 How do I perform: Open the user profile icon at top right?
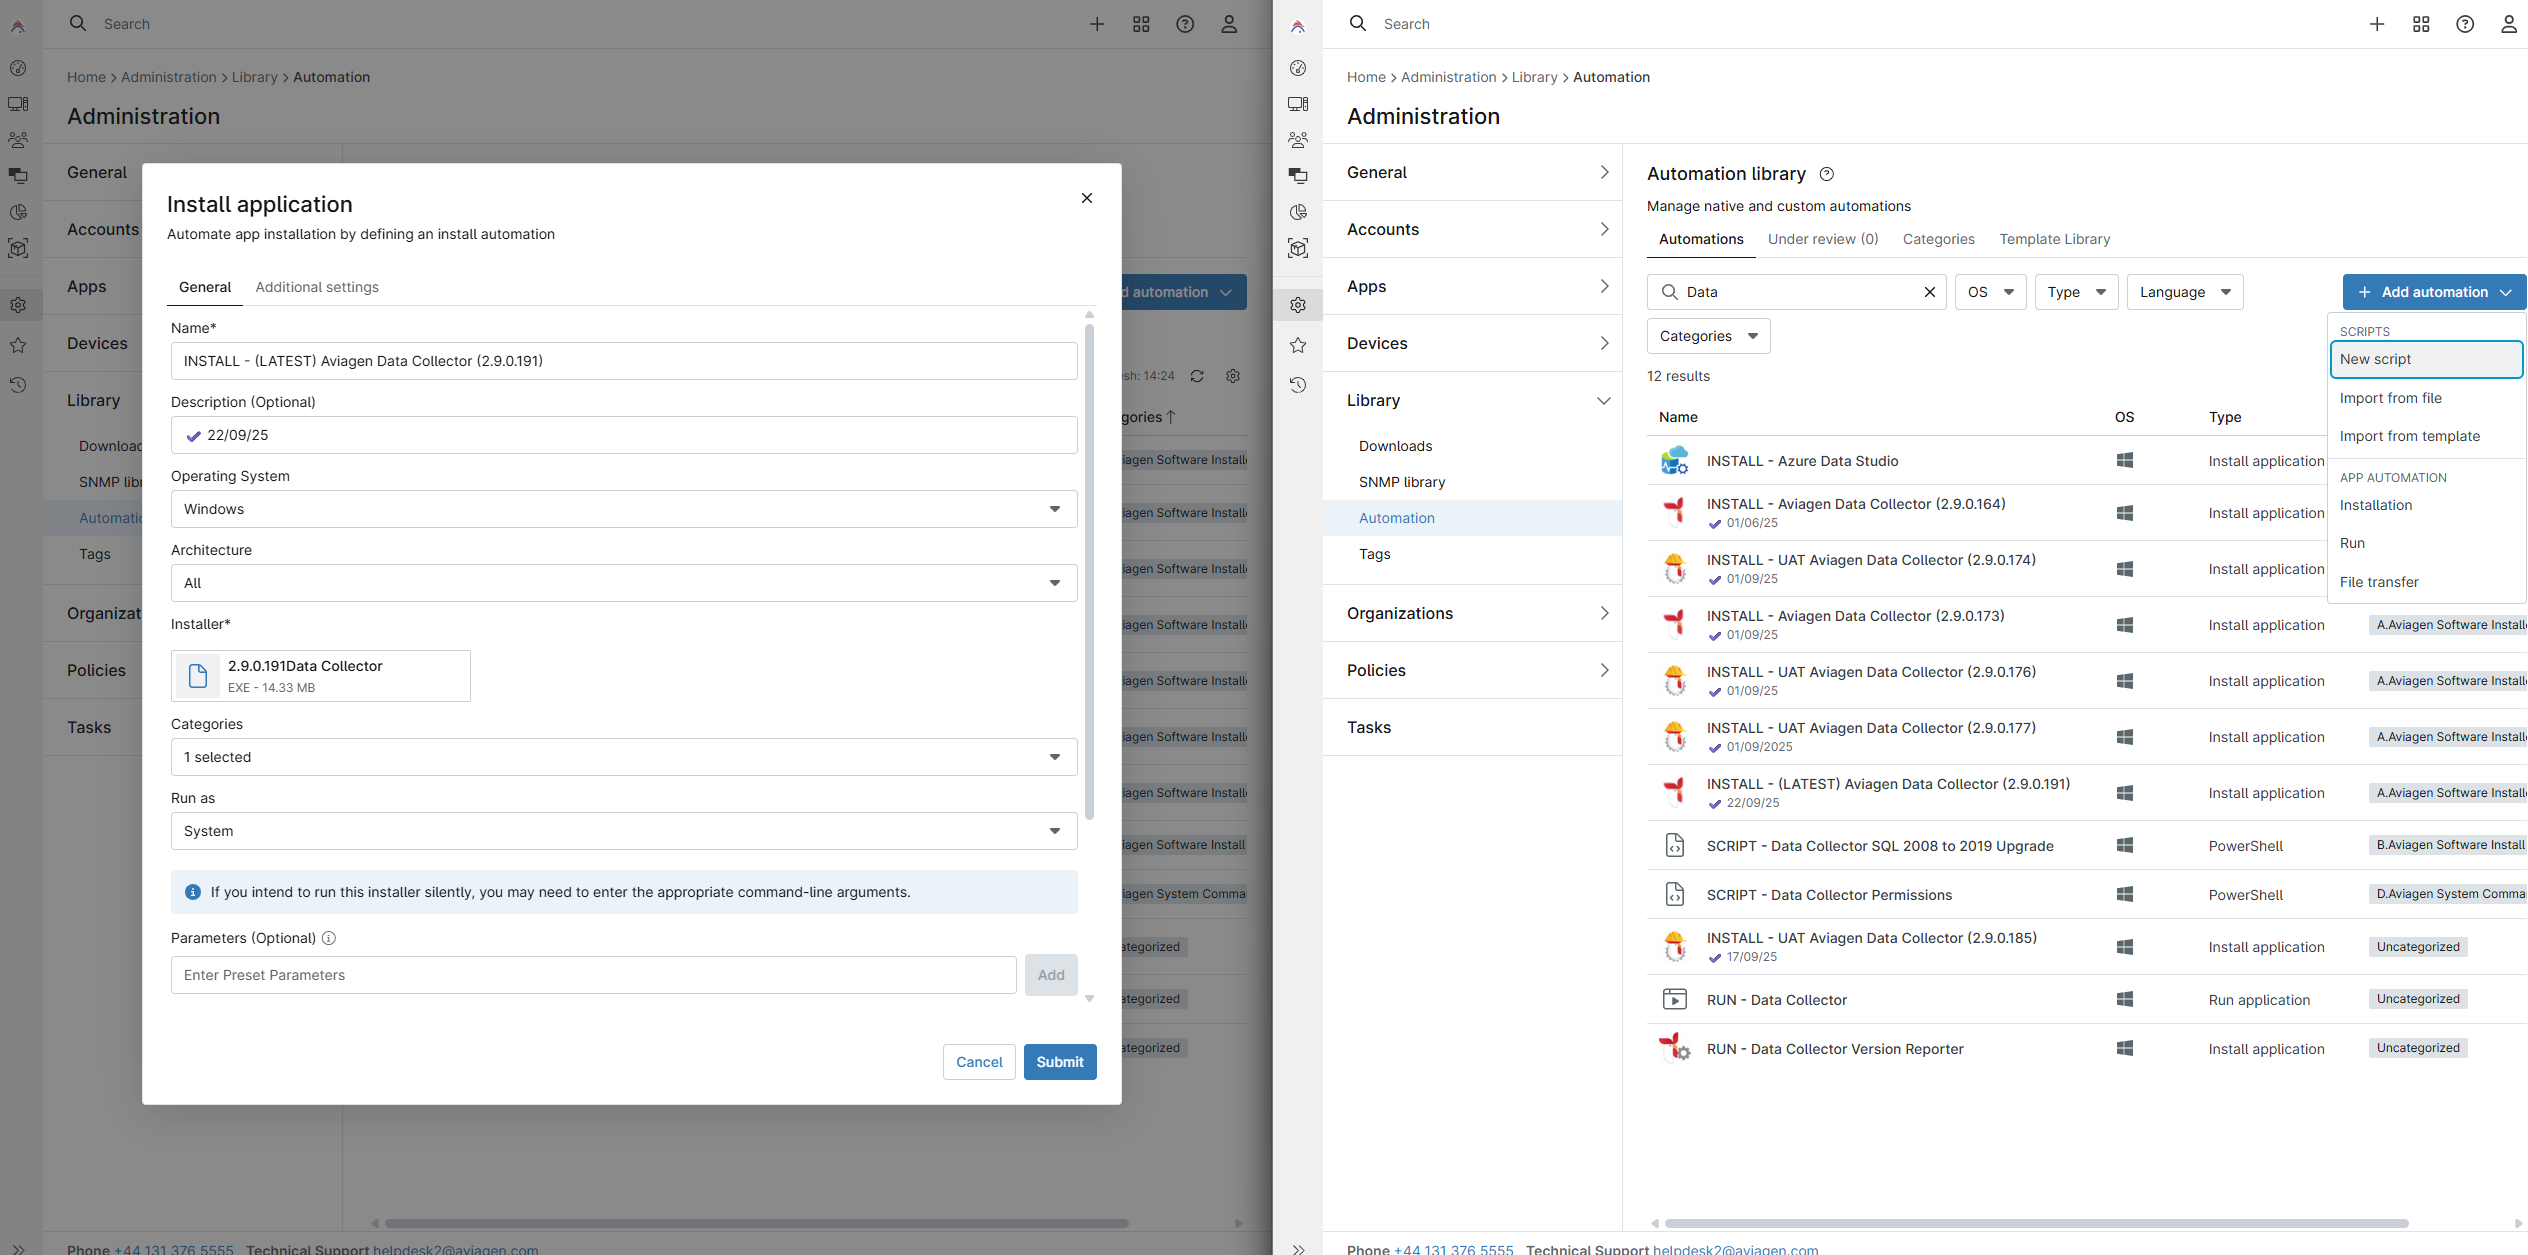(2508, 24)
